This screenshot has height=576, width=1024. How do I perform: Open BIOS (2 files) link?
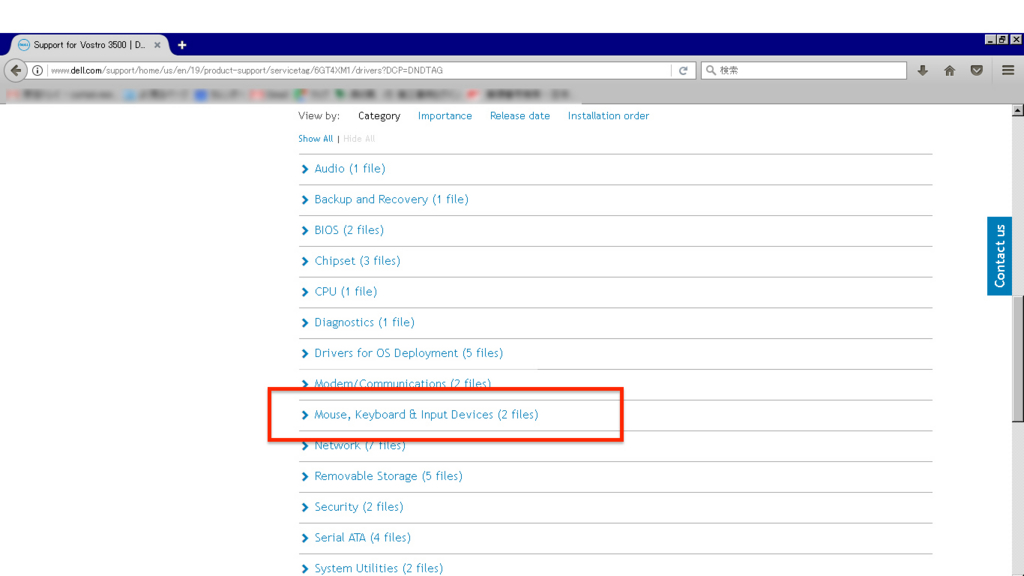[x=349, y=230]
